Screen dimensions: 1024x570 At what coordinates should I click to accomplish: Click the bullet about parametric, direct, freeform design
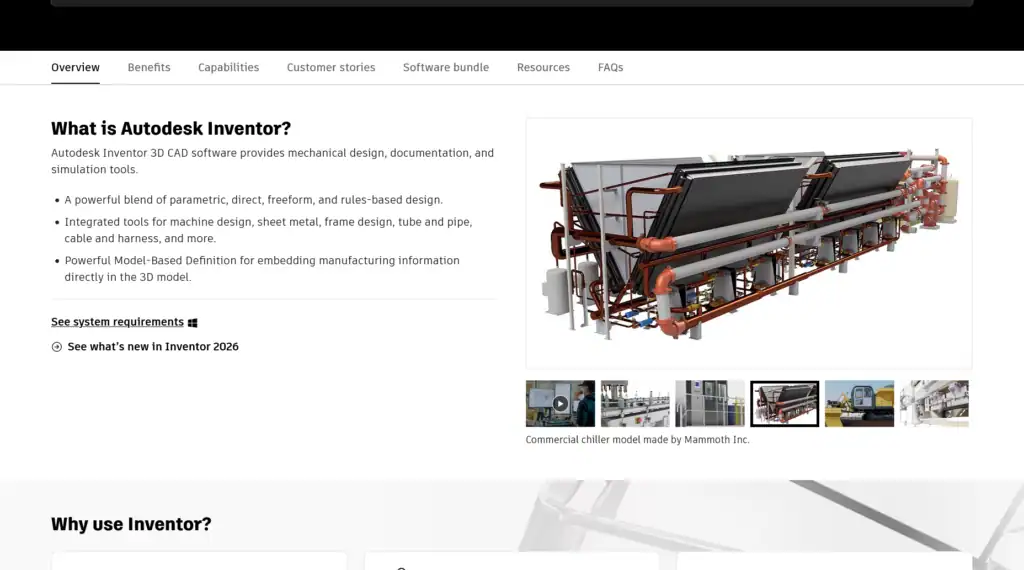click(x=253, y=200)
